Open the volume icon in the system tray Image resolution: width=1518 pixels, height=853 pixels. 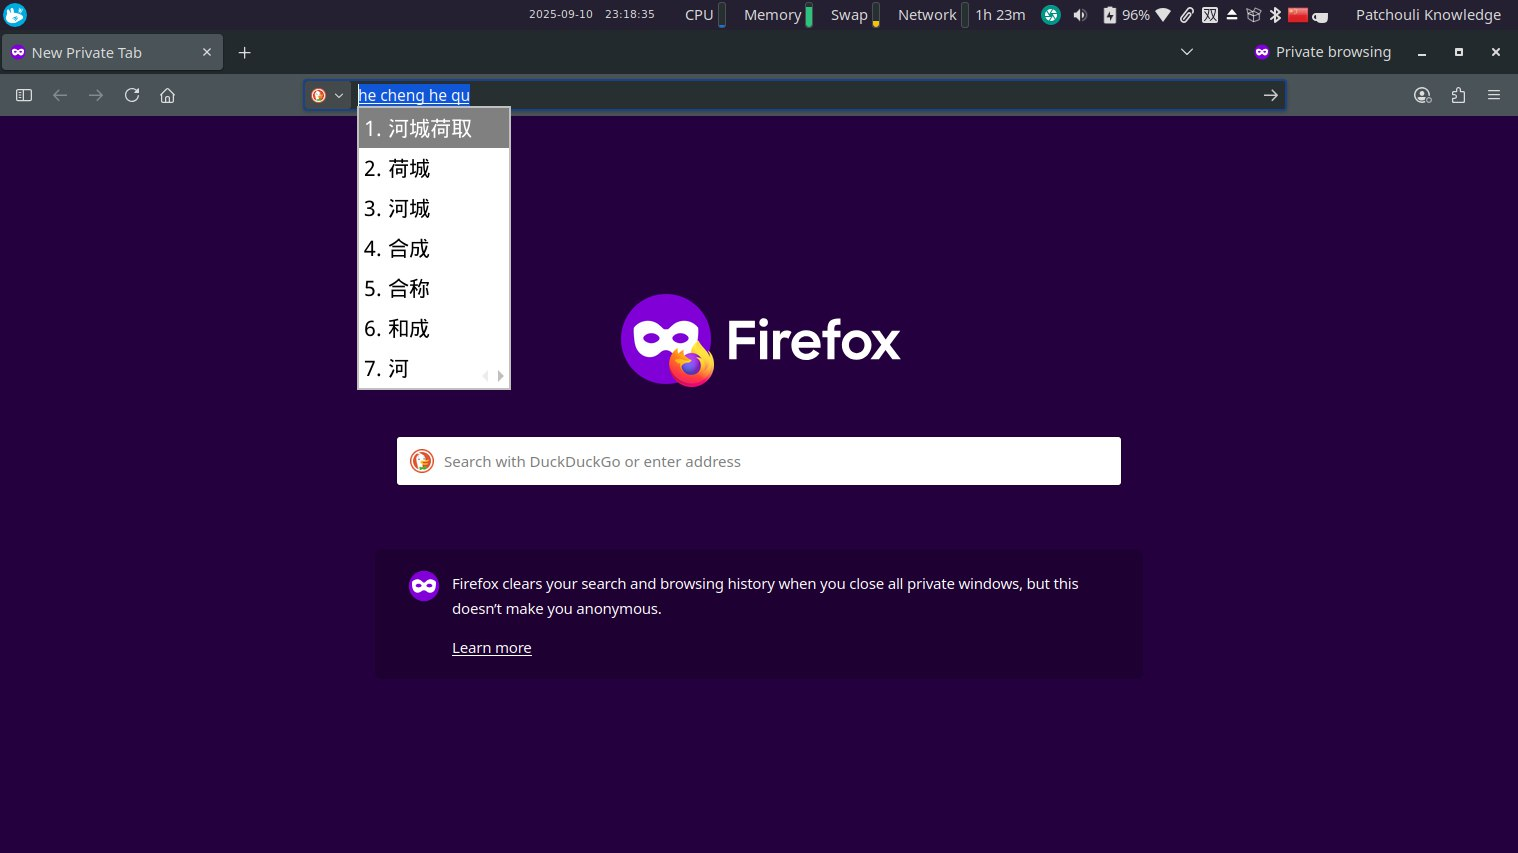tap(1079, 15)
